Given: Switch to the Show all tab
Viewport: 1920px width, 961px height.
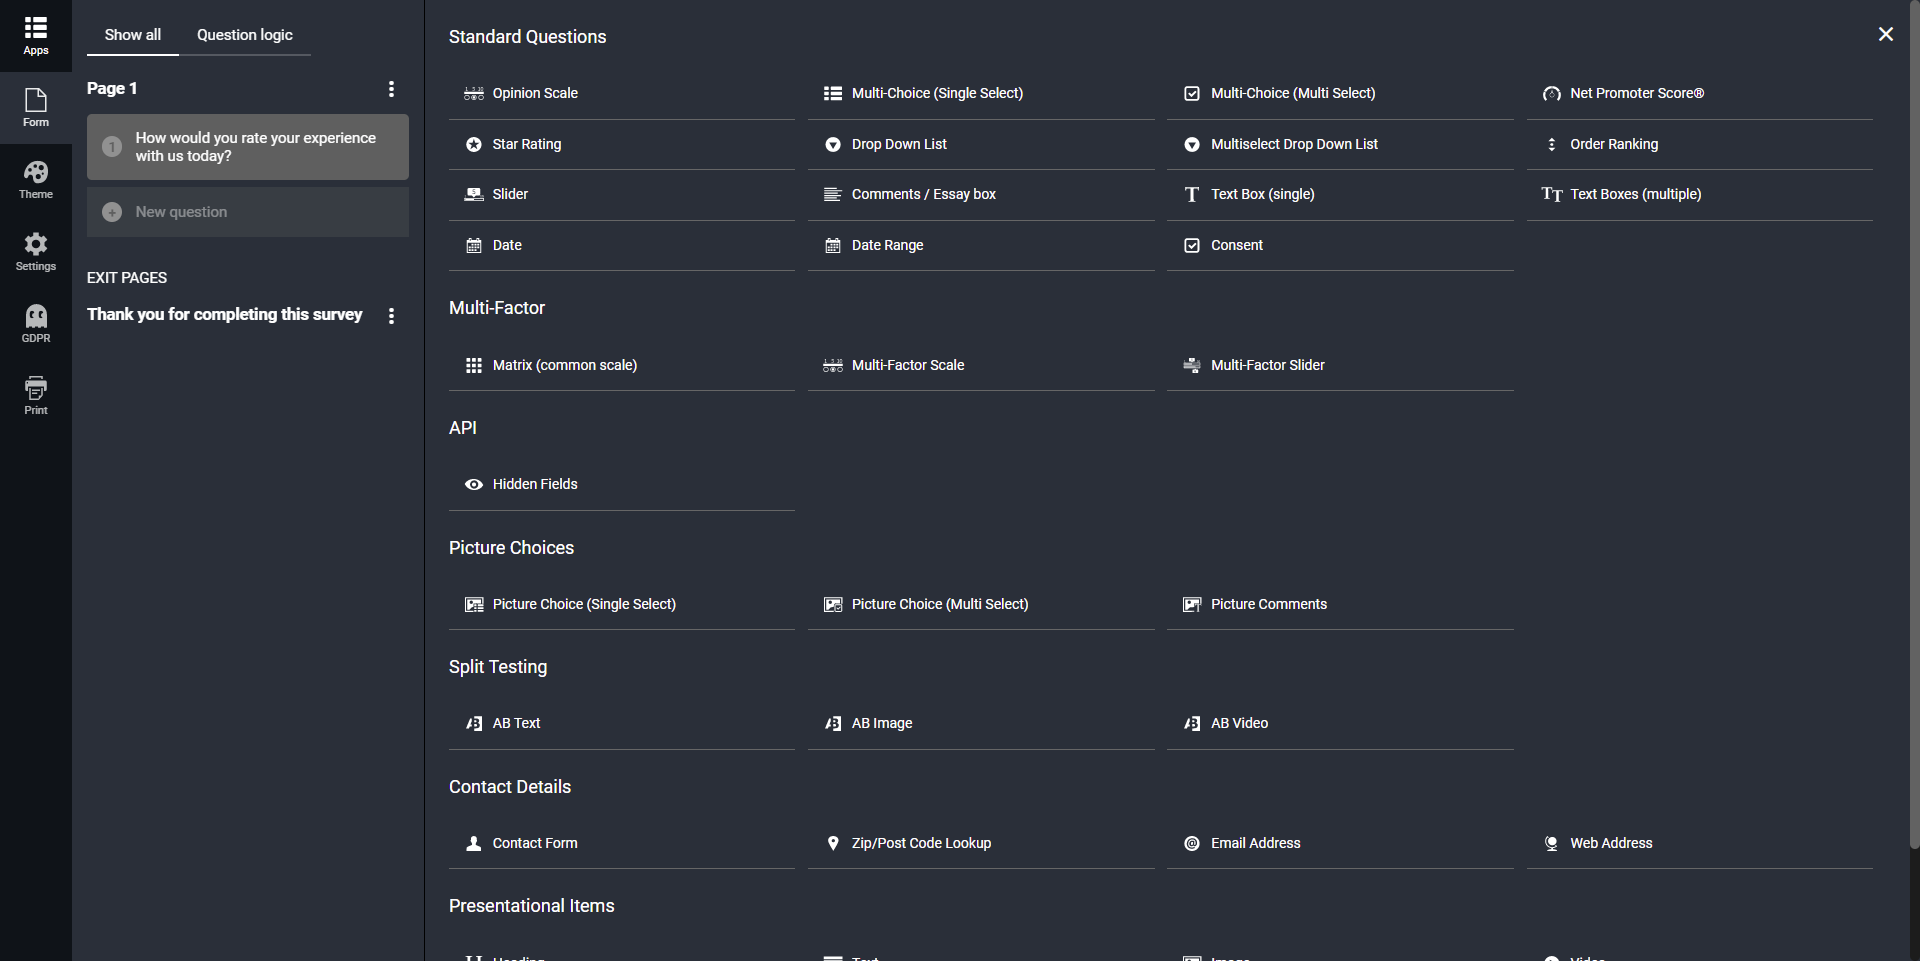Looking at the screenshot, I should tap(133, 35).
